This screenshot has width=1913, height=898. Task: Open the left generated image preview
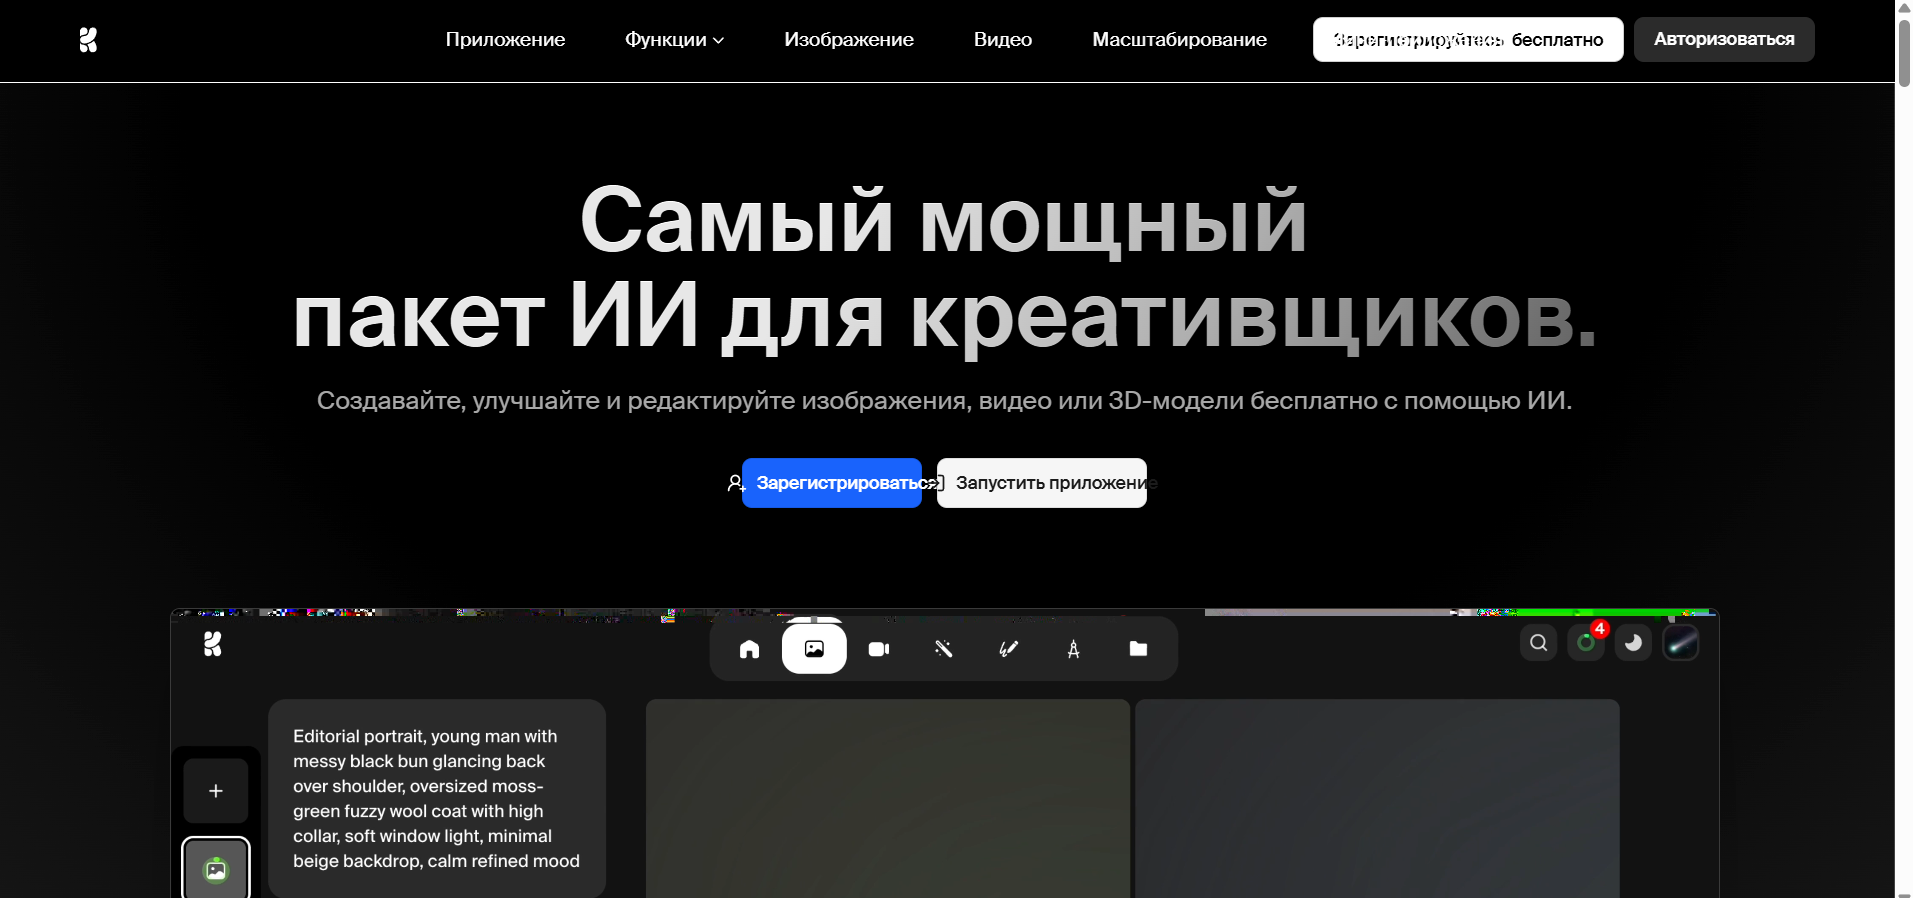pyautogui.click(x=888, y=798)
